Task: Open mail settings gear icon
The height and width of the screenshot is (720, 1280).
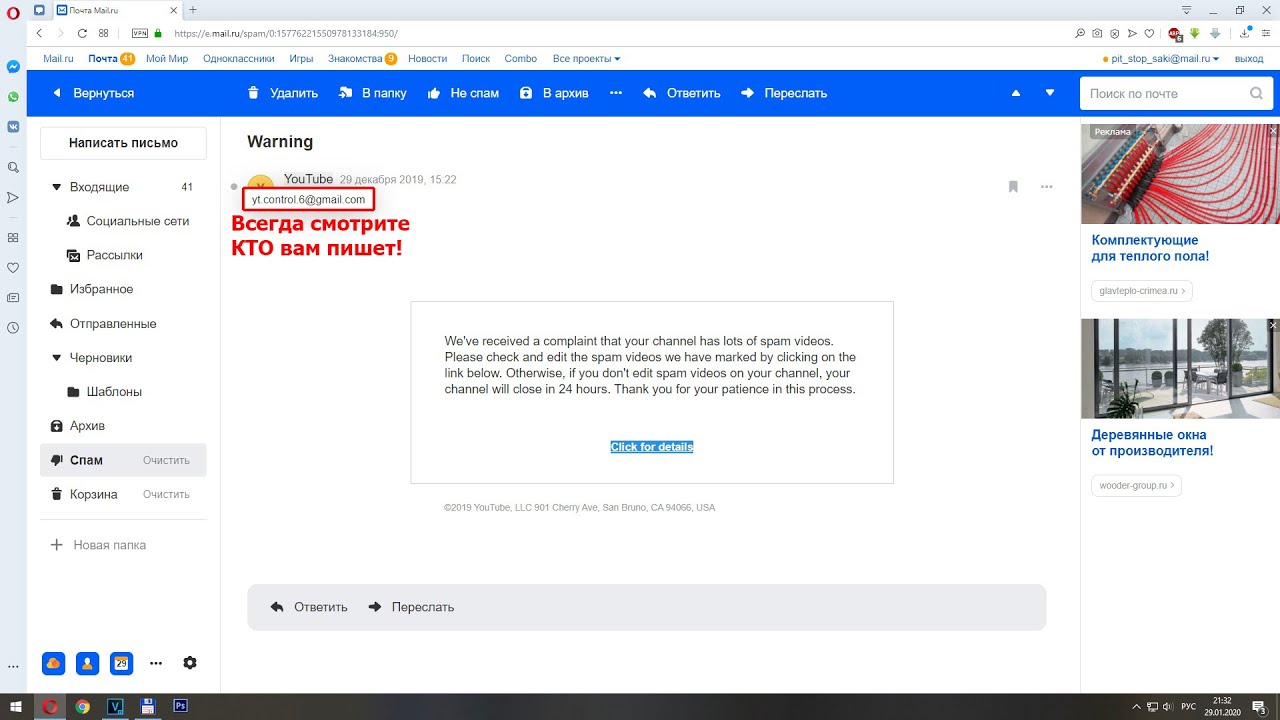Action: (x=190, y=663)
